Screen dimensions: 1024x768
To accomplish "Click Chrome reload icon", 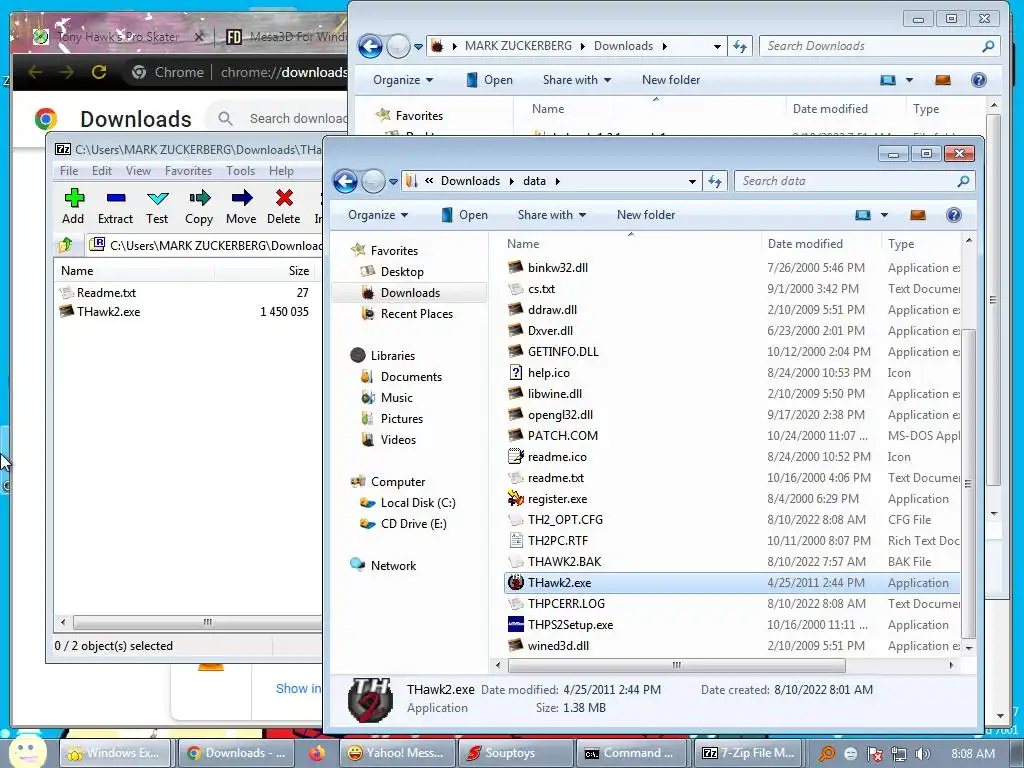I will coord(99,72).
